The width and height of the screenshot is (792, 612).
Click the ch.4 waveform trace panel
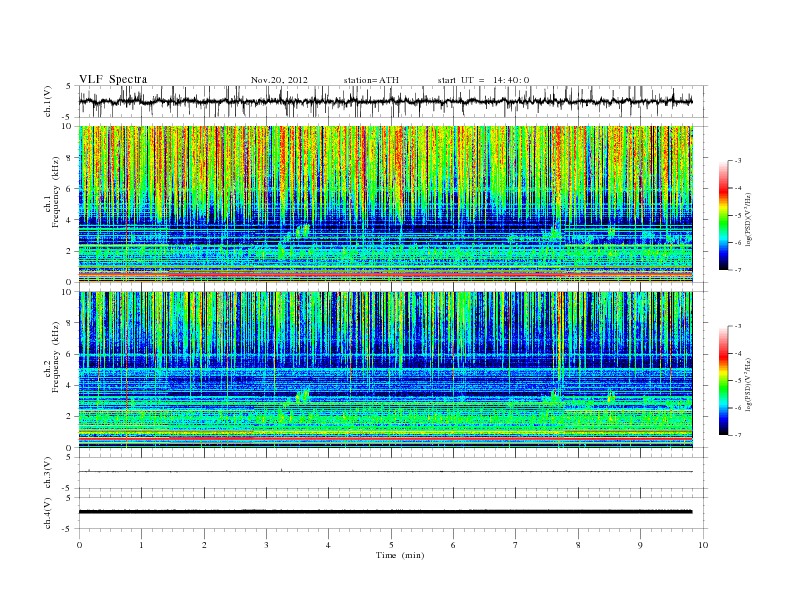[393, 513]
